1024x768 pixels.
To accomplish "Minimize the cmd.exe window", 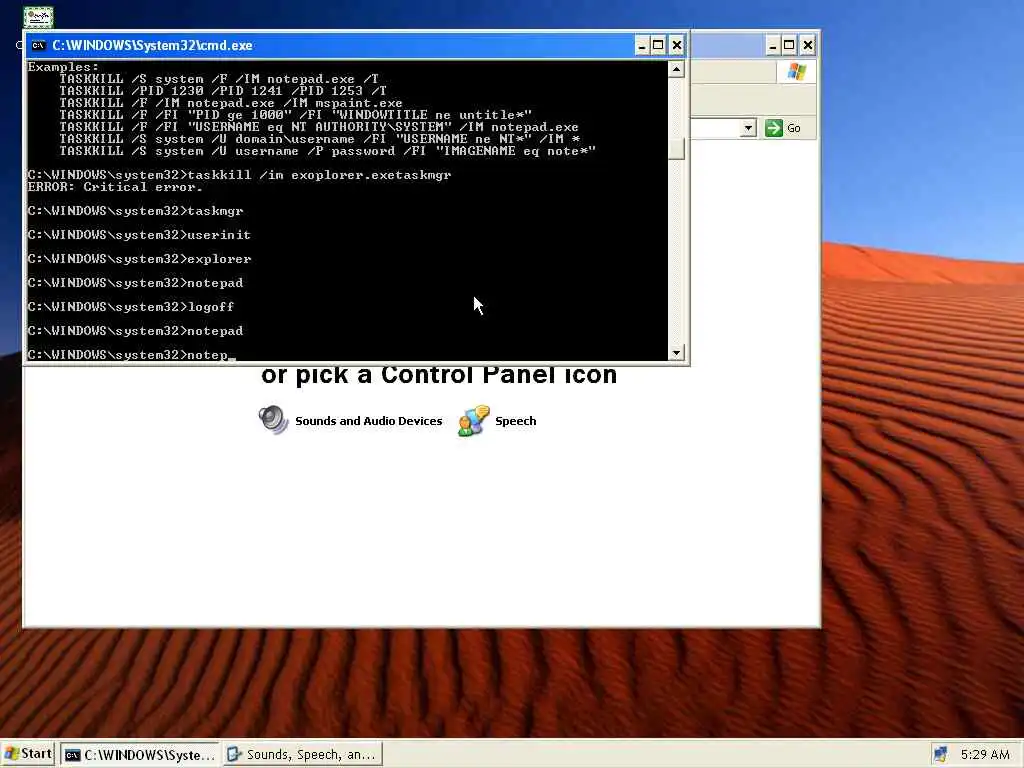I will click(641, 45).
